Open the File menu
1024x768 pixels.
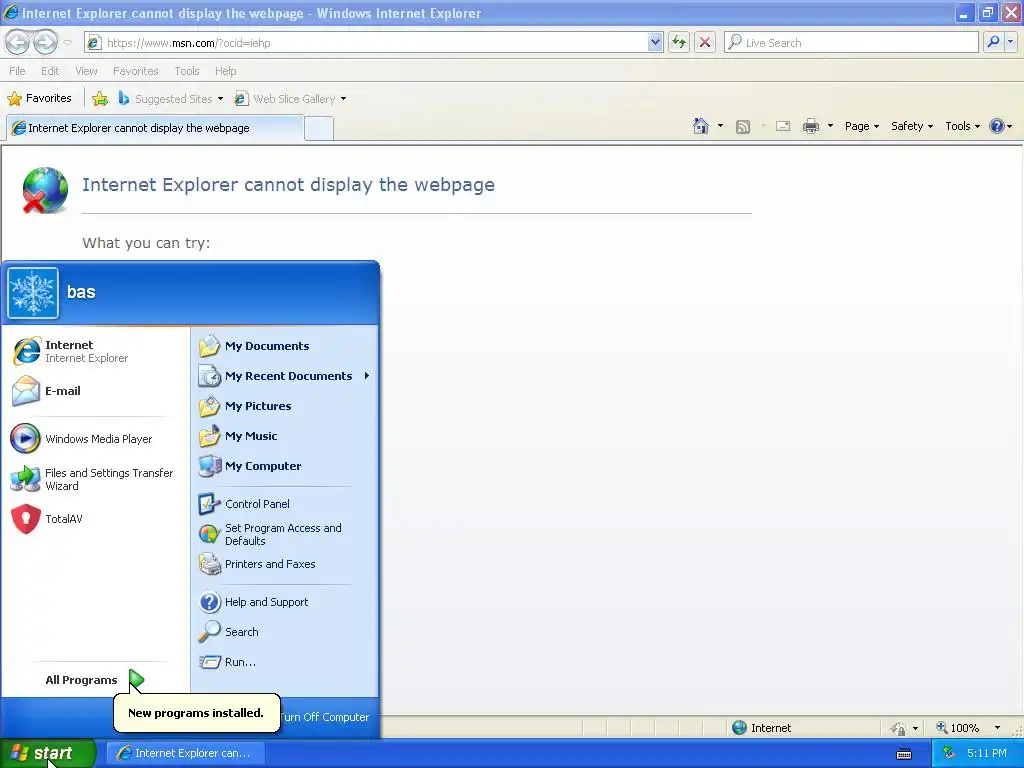tap(18, 71)
